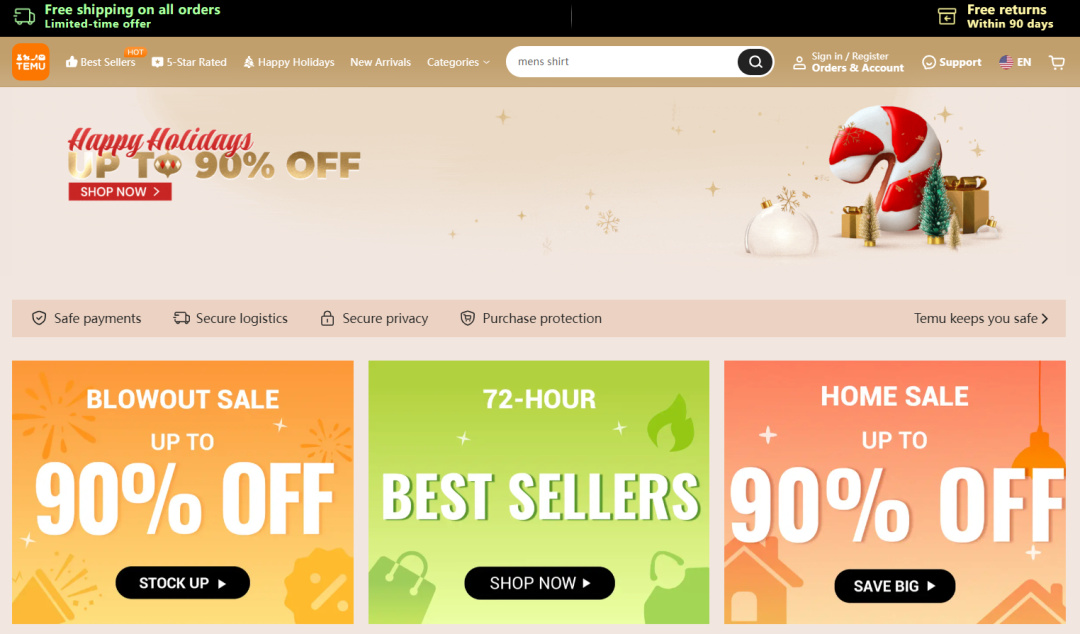Image resolution: width=1080 pixels, height=634 pixels.
Task: Click the Support chat icon
Action: point(928,62)
